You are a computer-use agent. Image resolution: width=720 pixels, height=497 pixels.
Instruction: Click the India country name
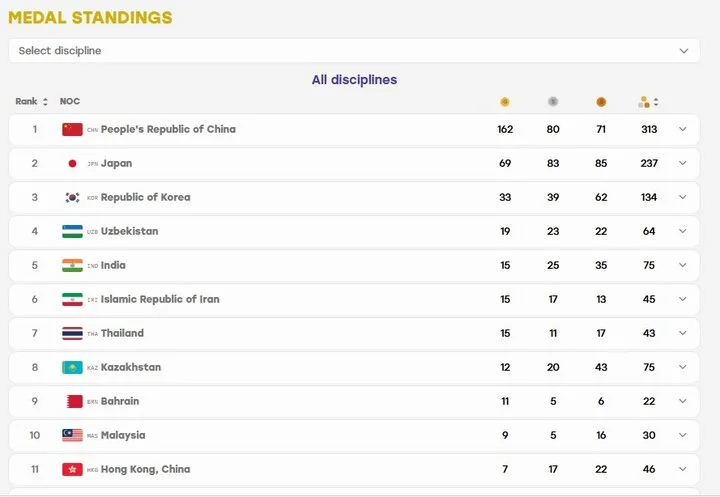tap(113, 265)
